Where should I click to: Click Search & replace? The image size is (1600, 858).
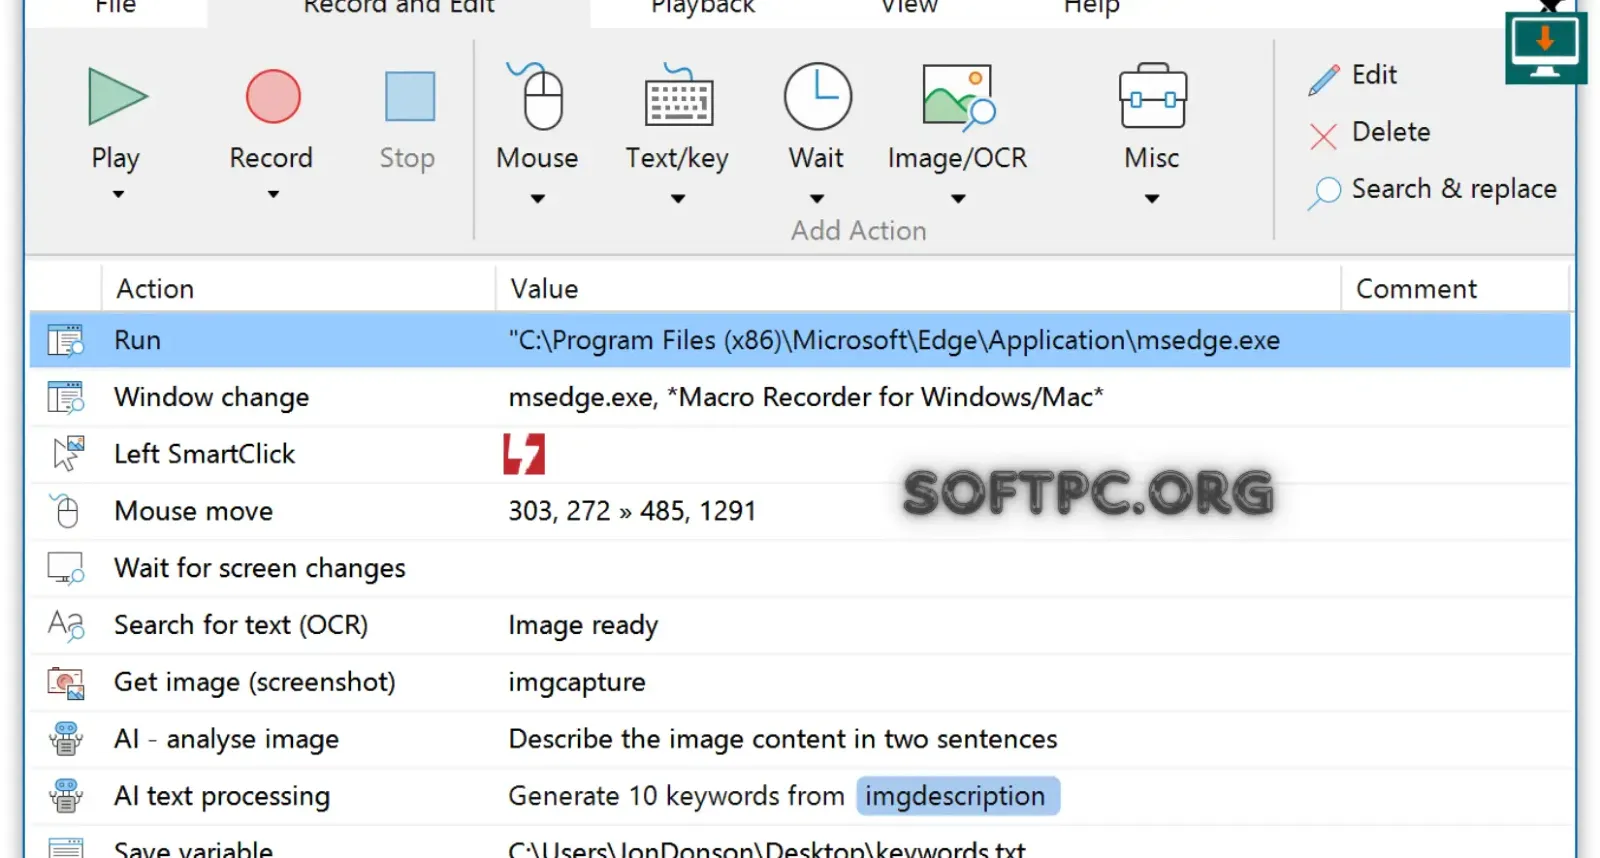pyautogui.click(x=1432, y=190)
